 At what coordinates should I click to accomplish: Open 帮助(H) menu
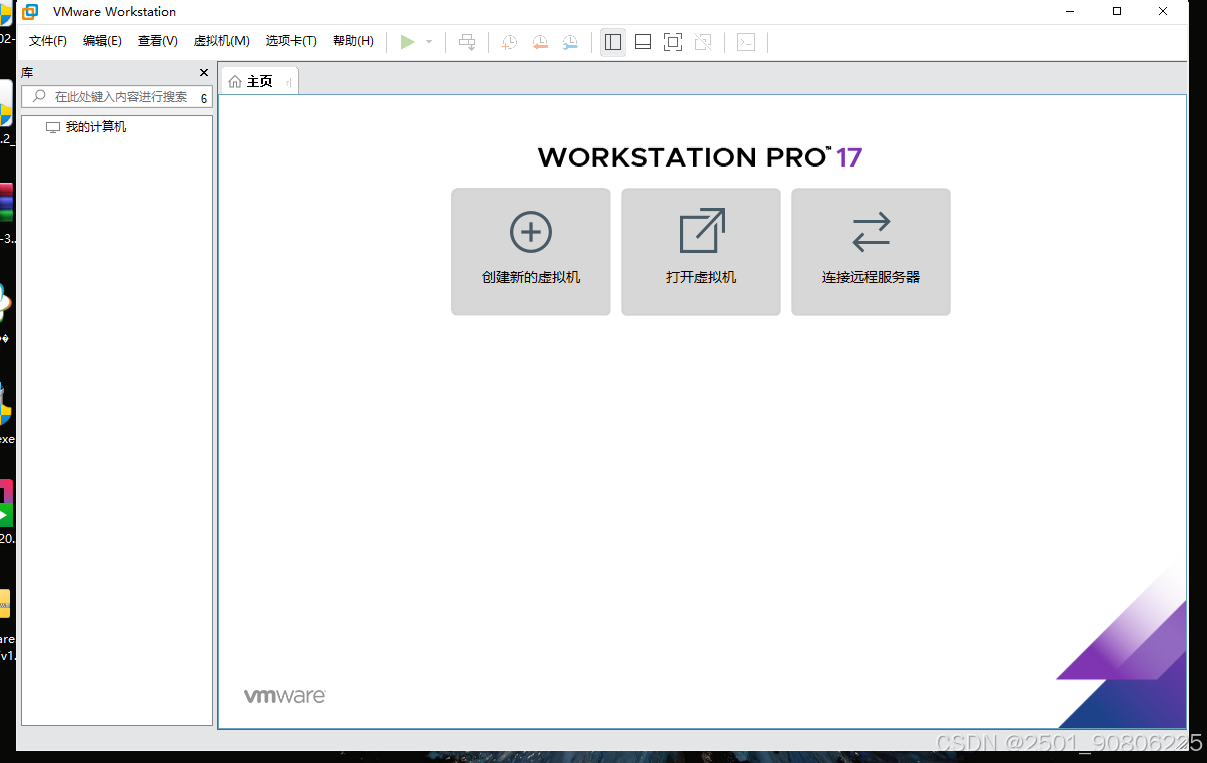pos(353,41)
